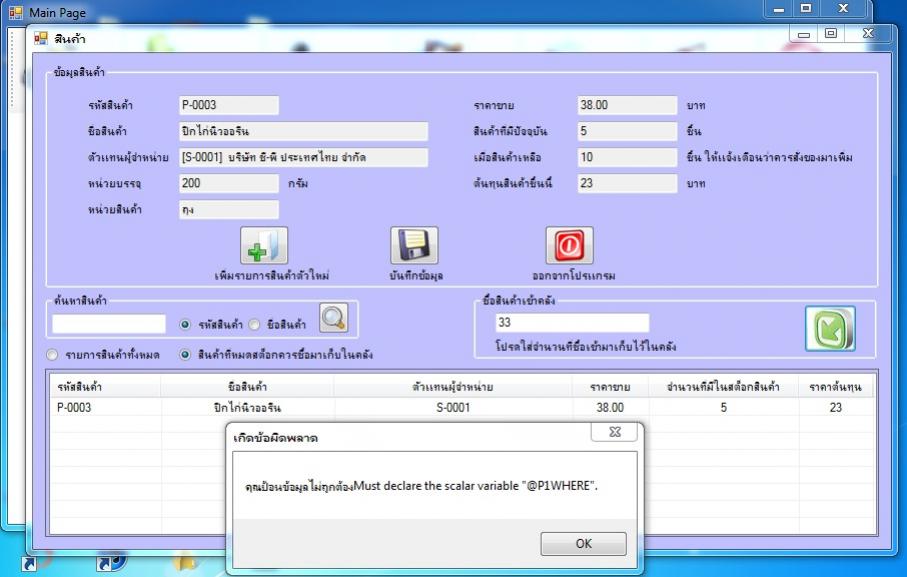
Task: Select the รหัสสินค้า search radio button
Action: pos(185,325)
